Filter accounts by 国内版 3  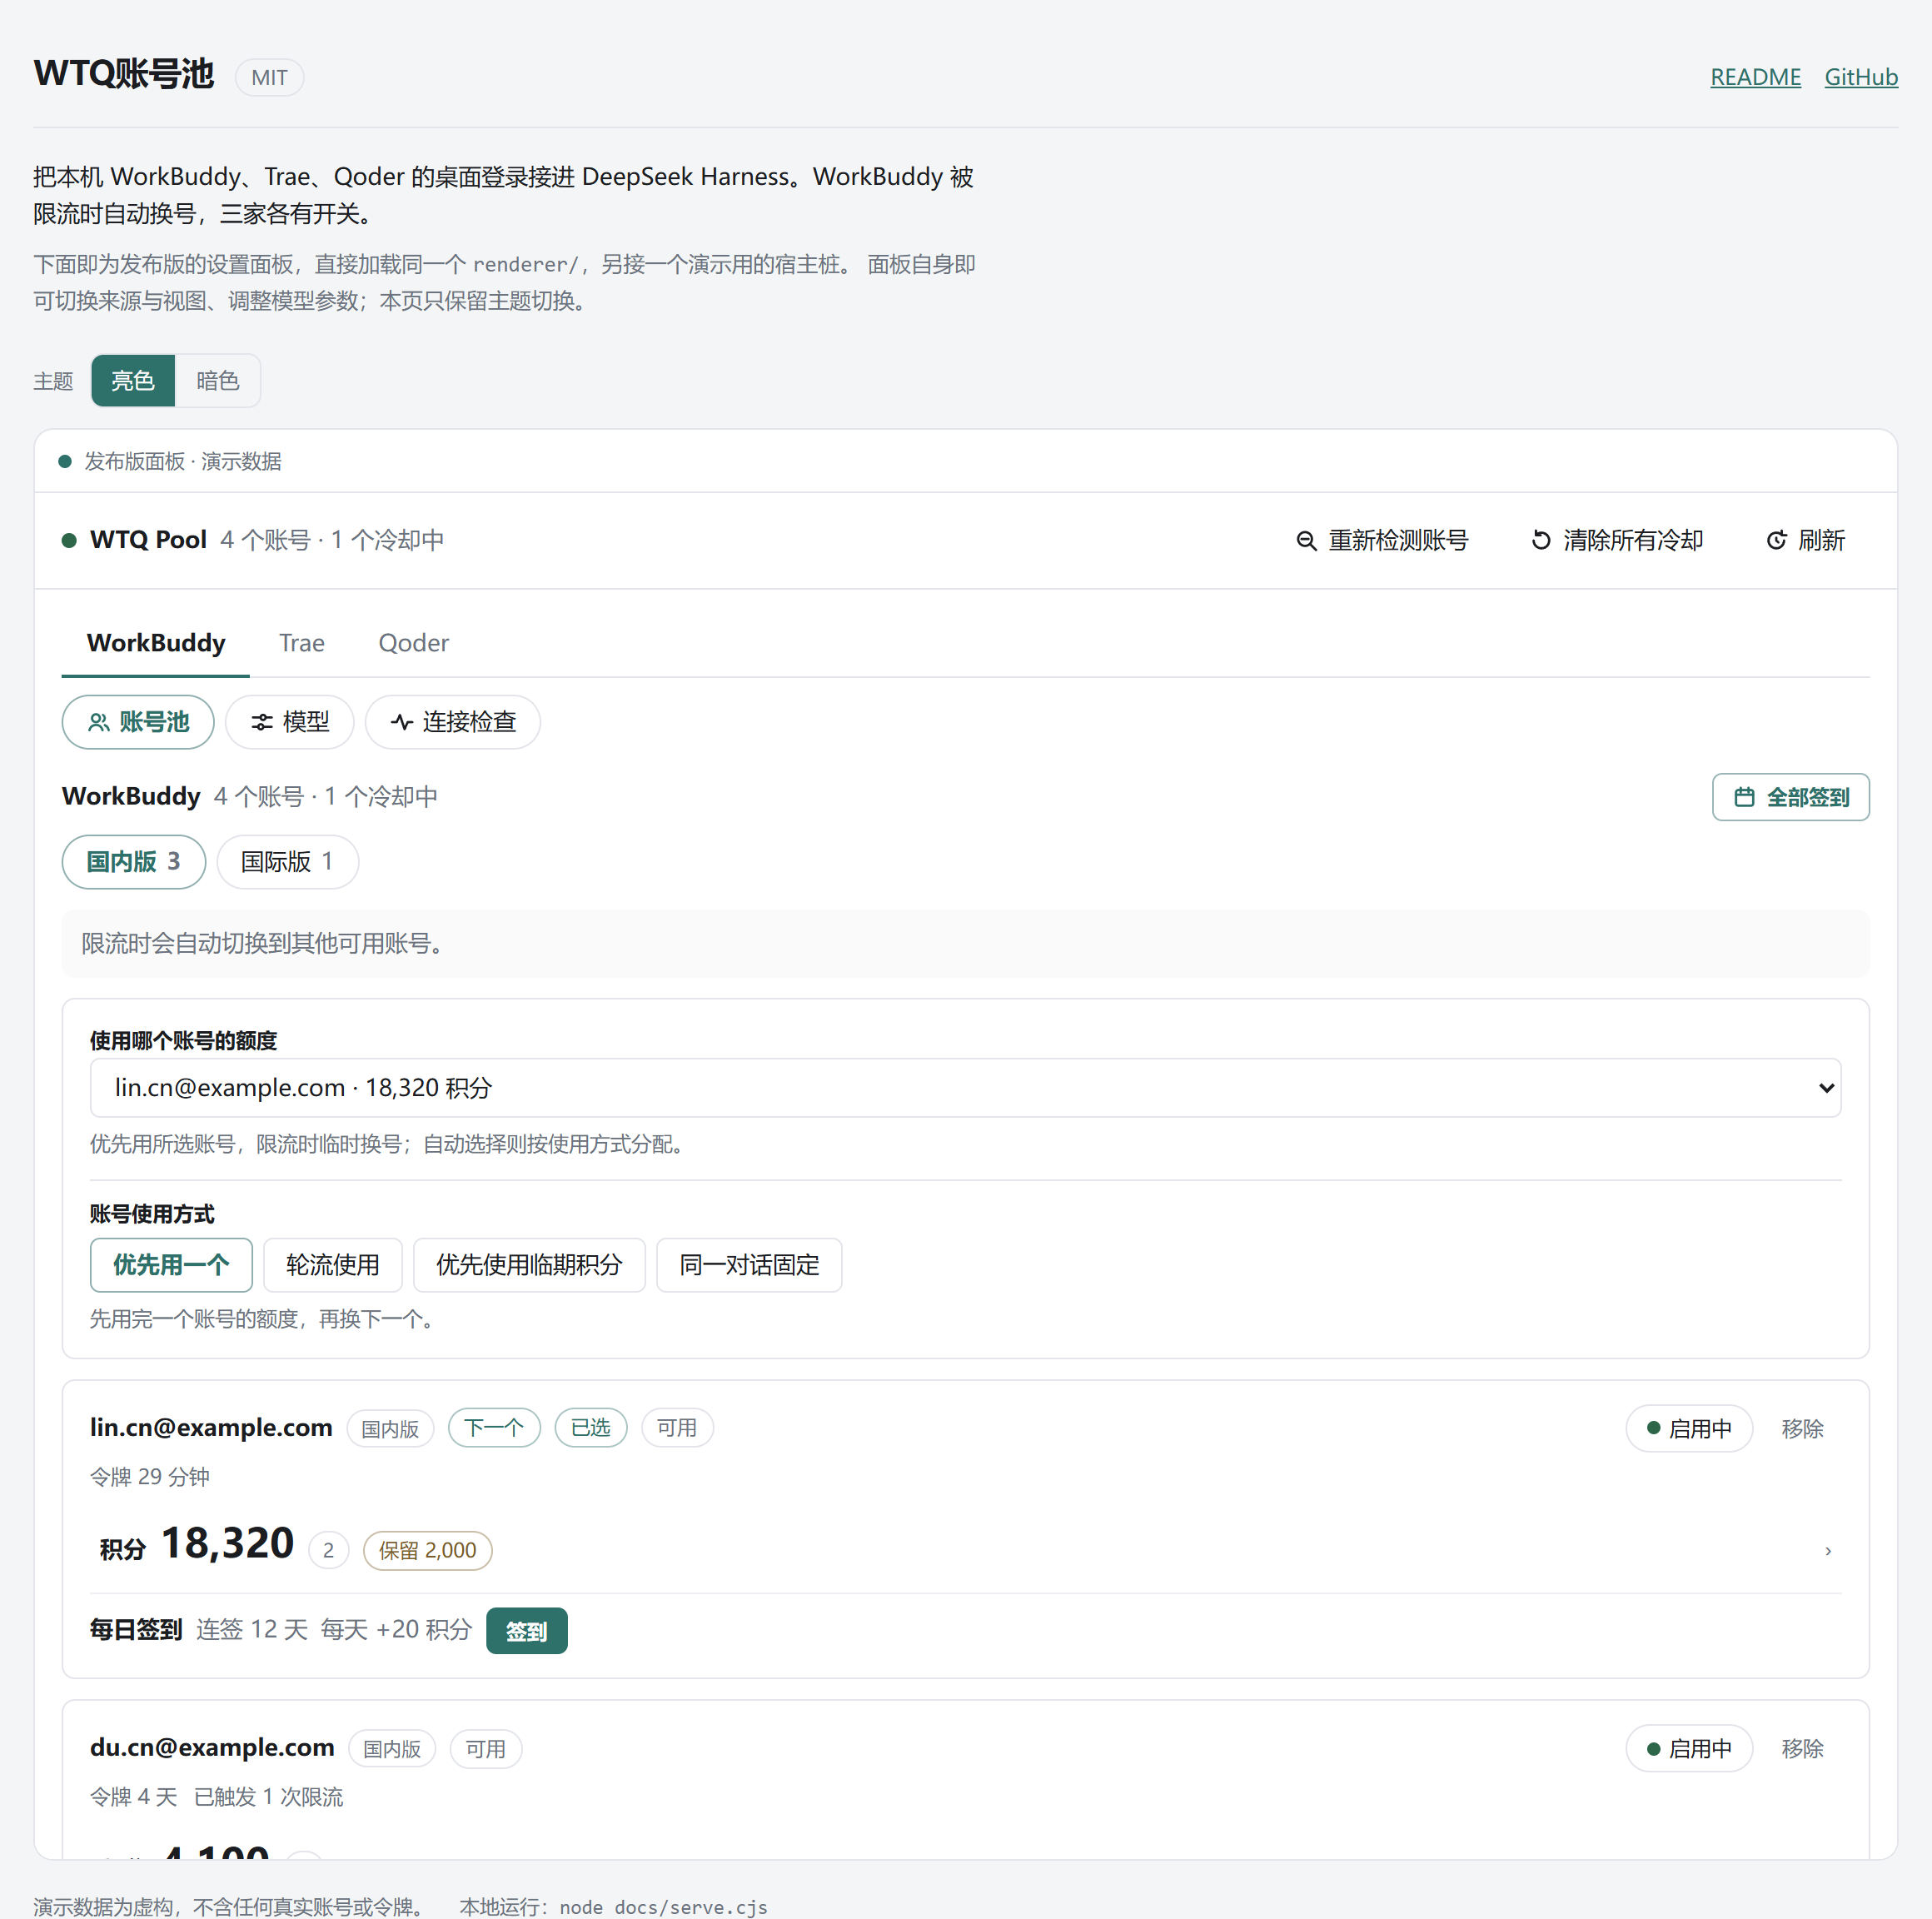(134, 862)
